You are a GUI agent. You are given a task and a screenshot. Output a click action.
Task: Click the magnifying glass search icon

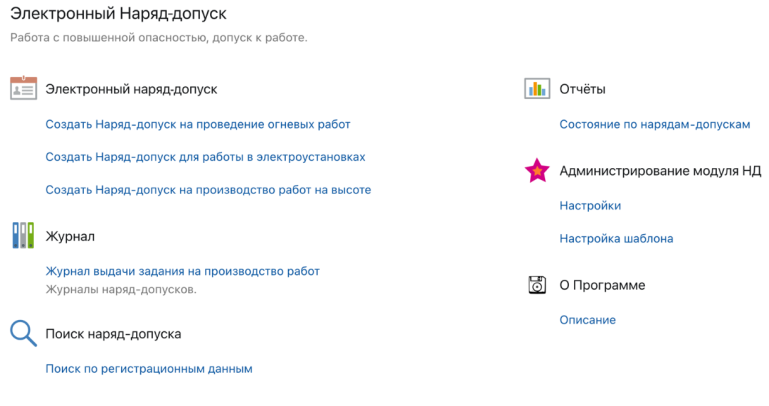point(23,333)
